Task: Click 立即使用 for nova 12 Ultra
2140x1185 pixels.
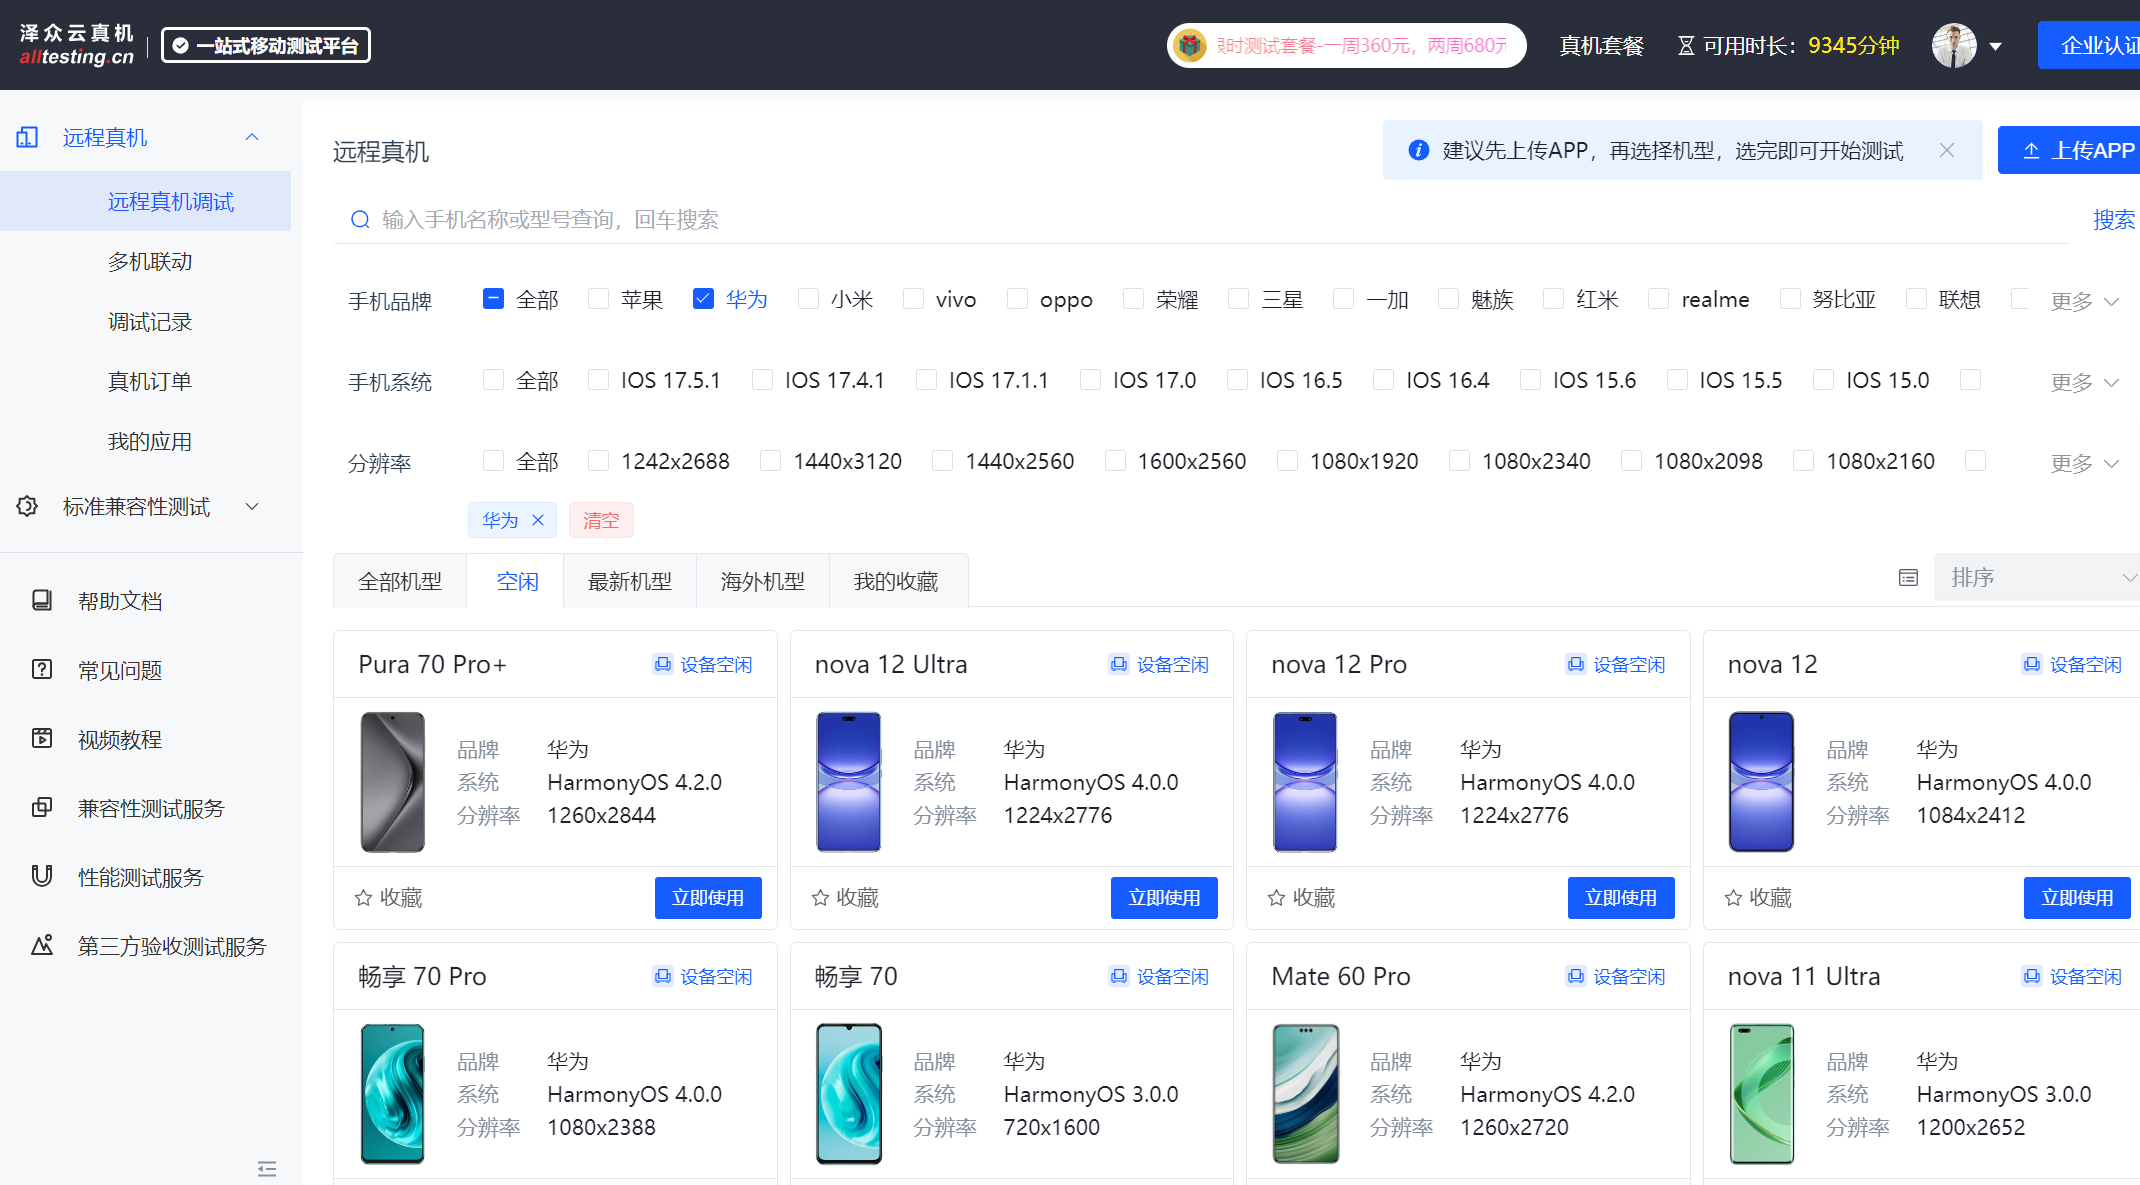Action: pos(1164,898)
